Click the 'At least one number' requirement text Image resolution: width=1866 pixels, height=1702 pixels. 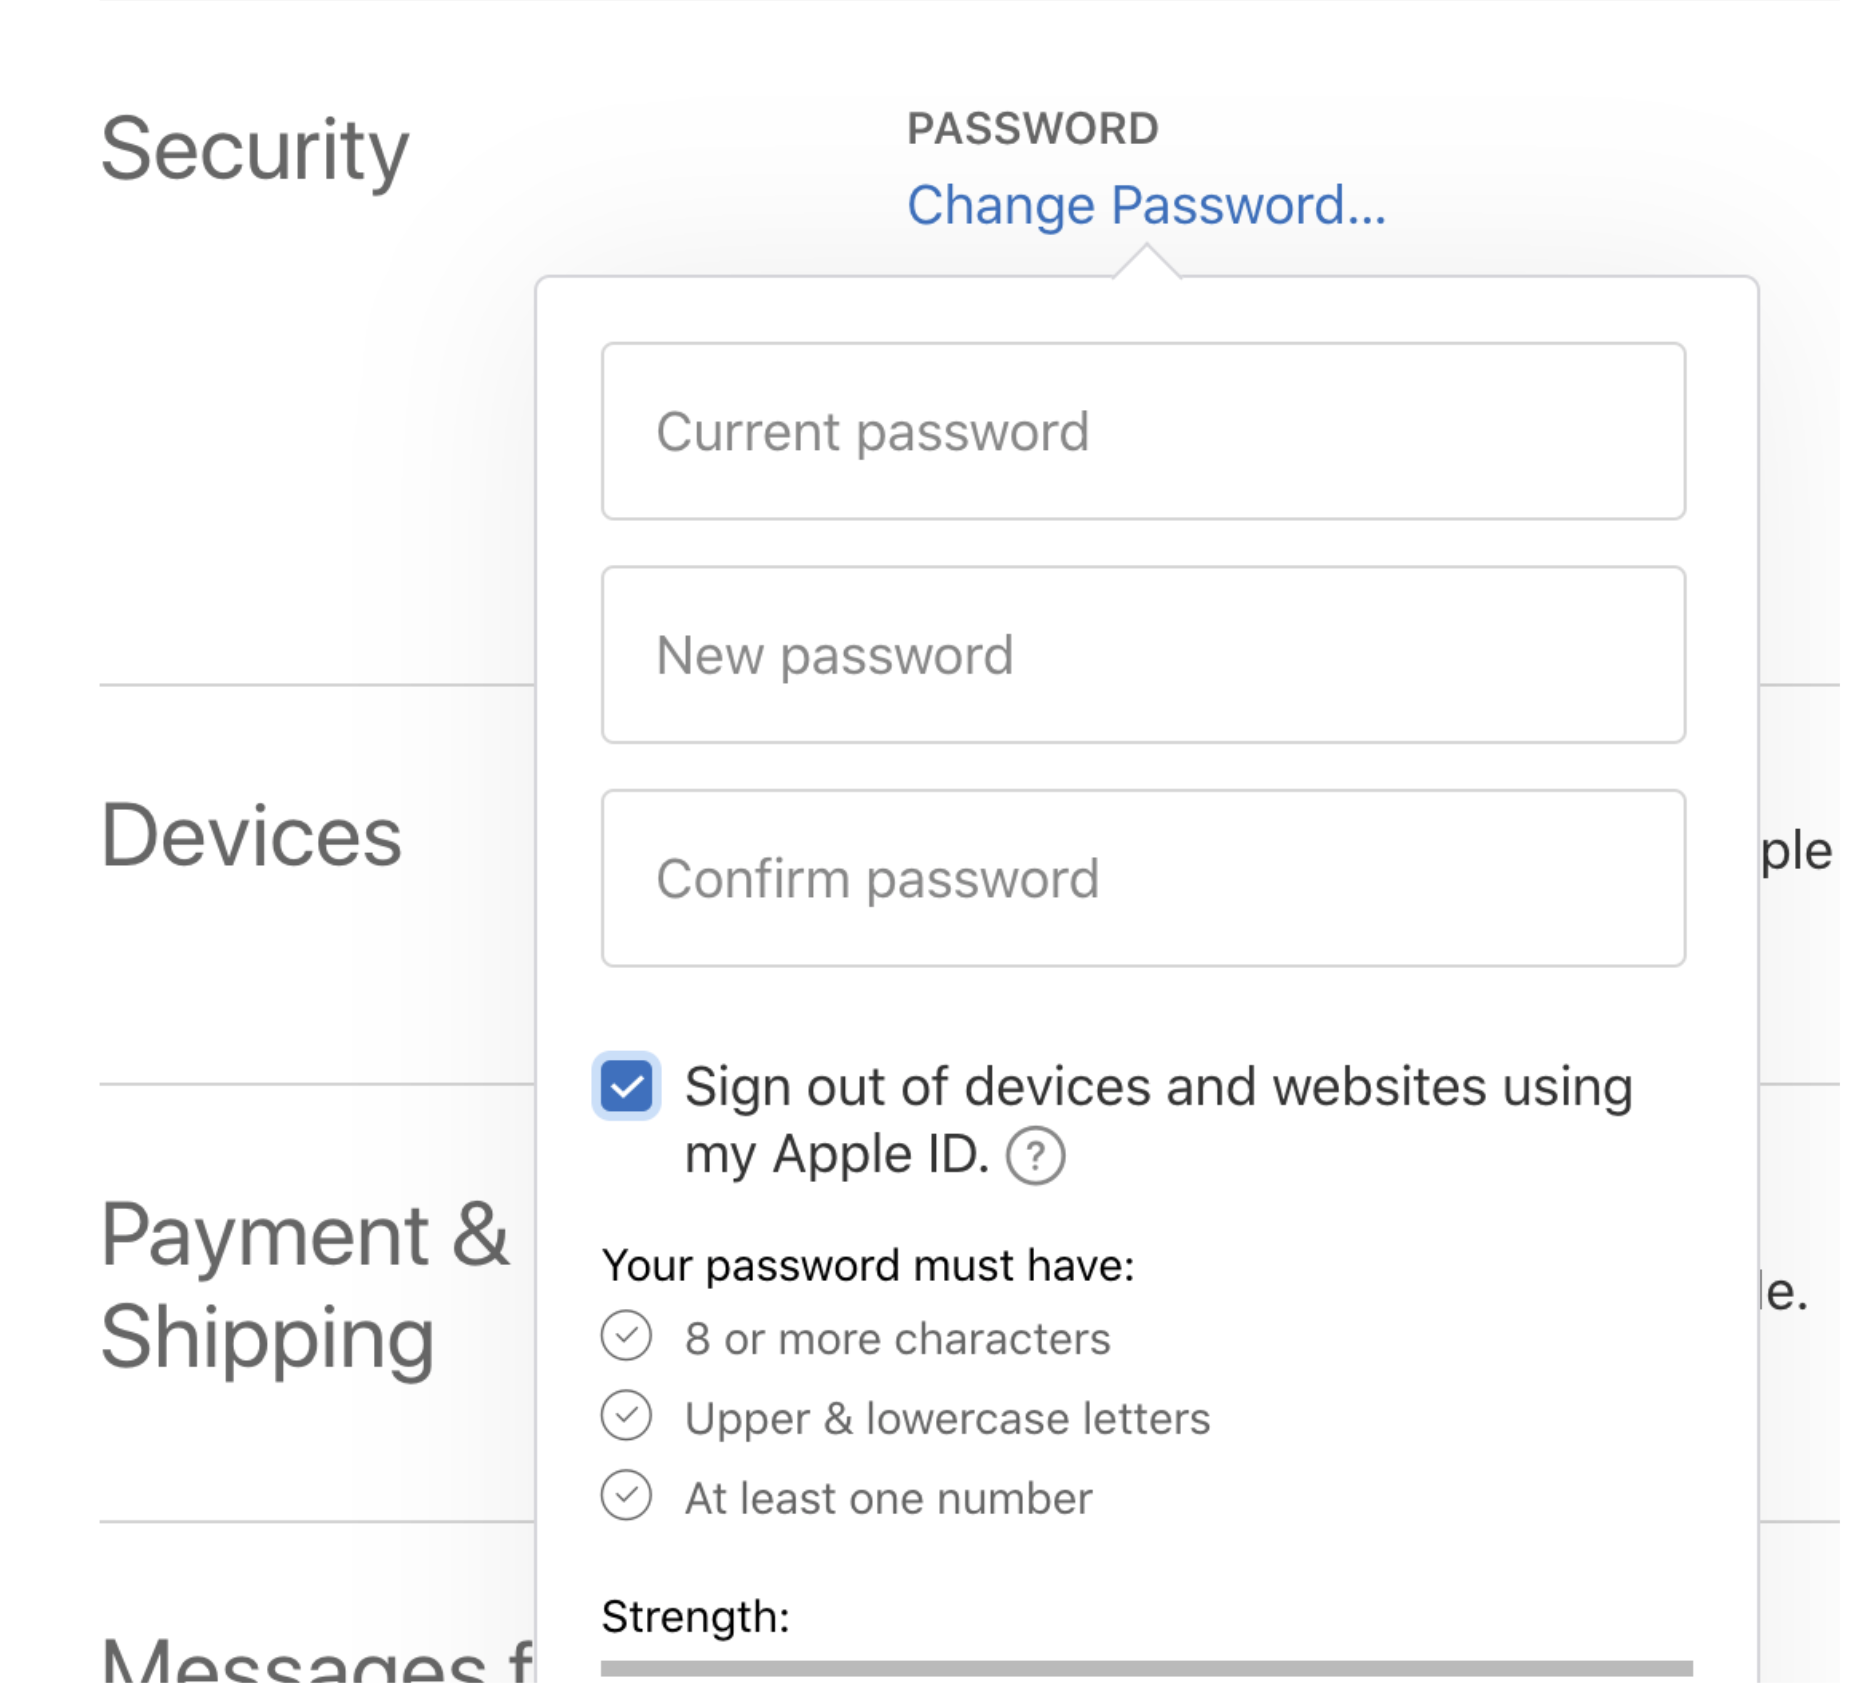[888, 1499]
